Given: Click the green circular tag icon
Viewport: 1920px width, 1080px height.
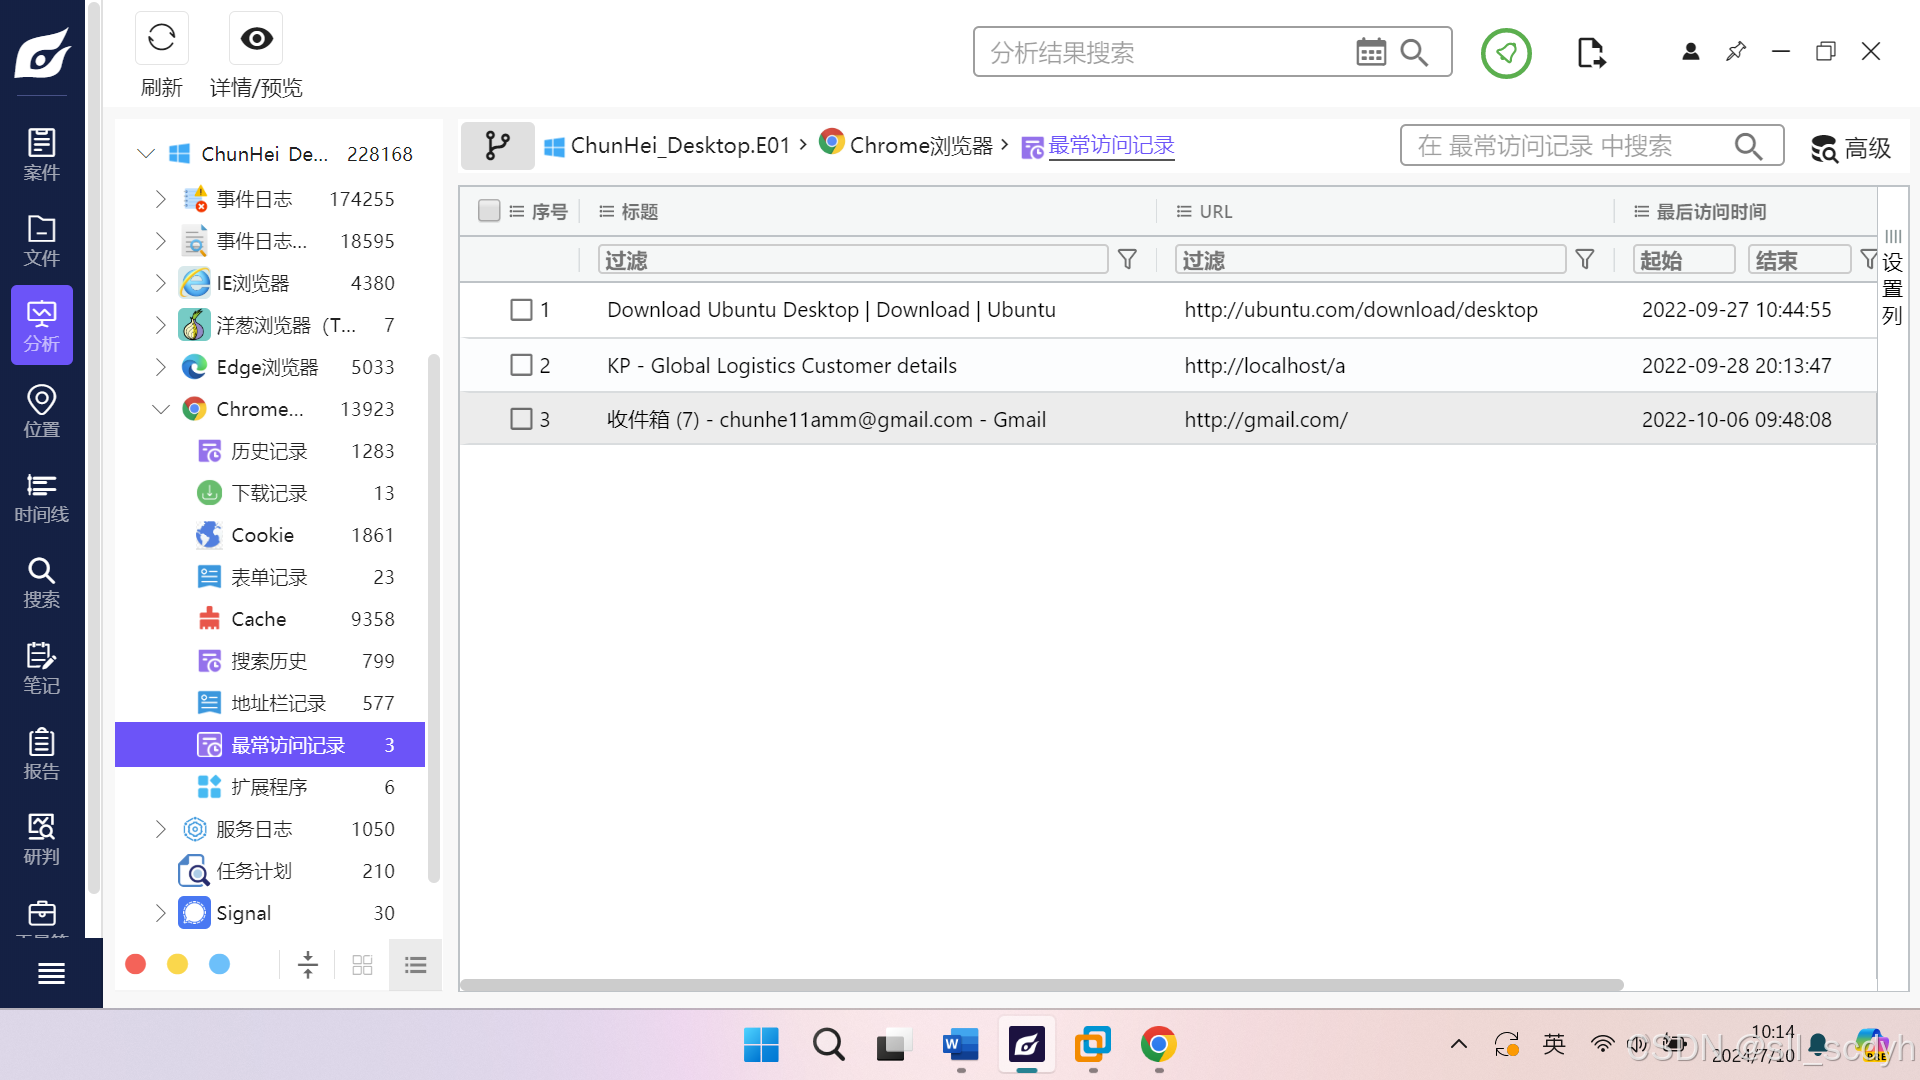Looking at the screenshot, I should [x=1506, y=52].
